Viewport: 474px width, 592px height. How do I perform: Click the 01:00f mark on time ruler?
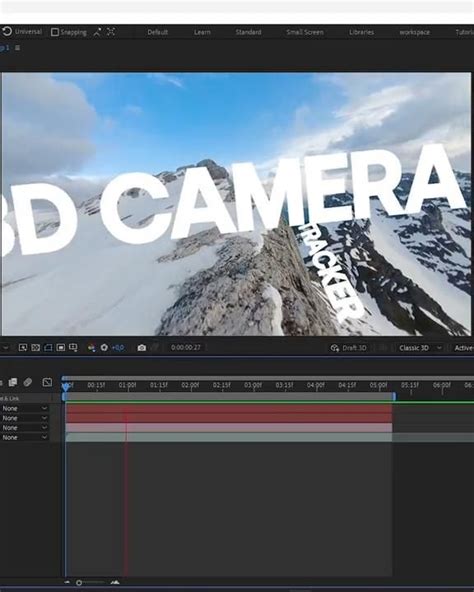point(127,385)
